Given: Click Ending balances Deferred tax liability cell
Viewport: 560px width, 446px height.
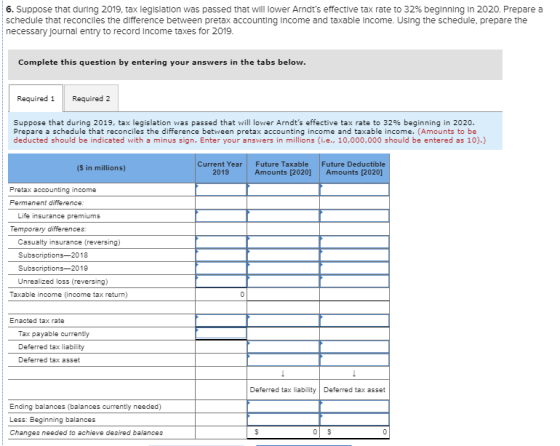Looking at the screenshot, I should tap(283, 406).
